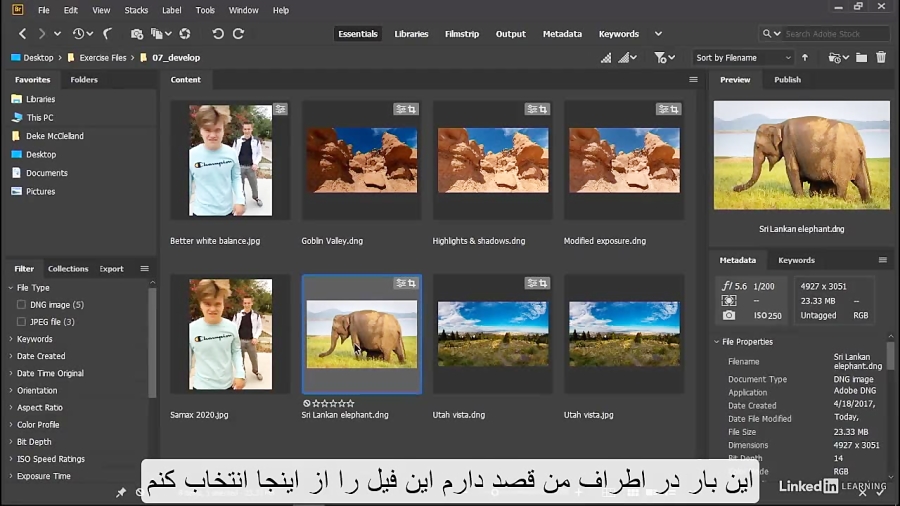The image size is (900, 506).
Task: Open the Filter panel hamburger menu
Action: pyautogui.click(x=145, y=268)
